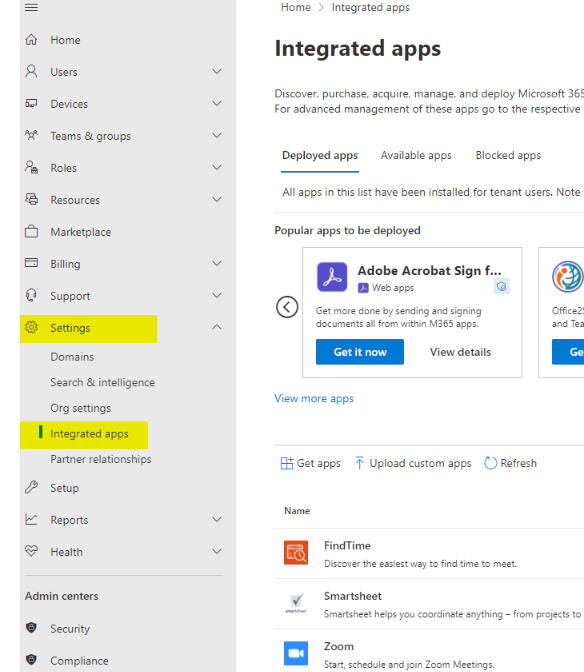The image size is (584, 672).
Task: Expand the Users menu chevron
Action: (217, 71)
